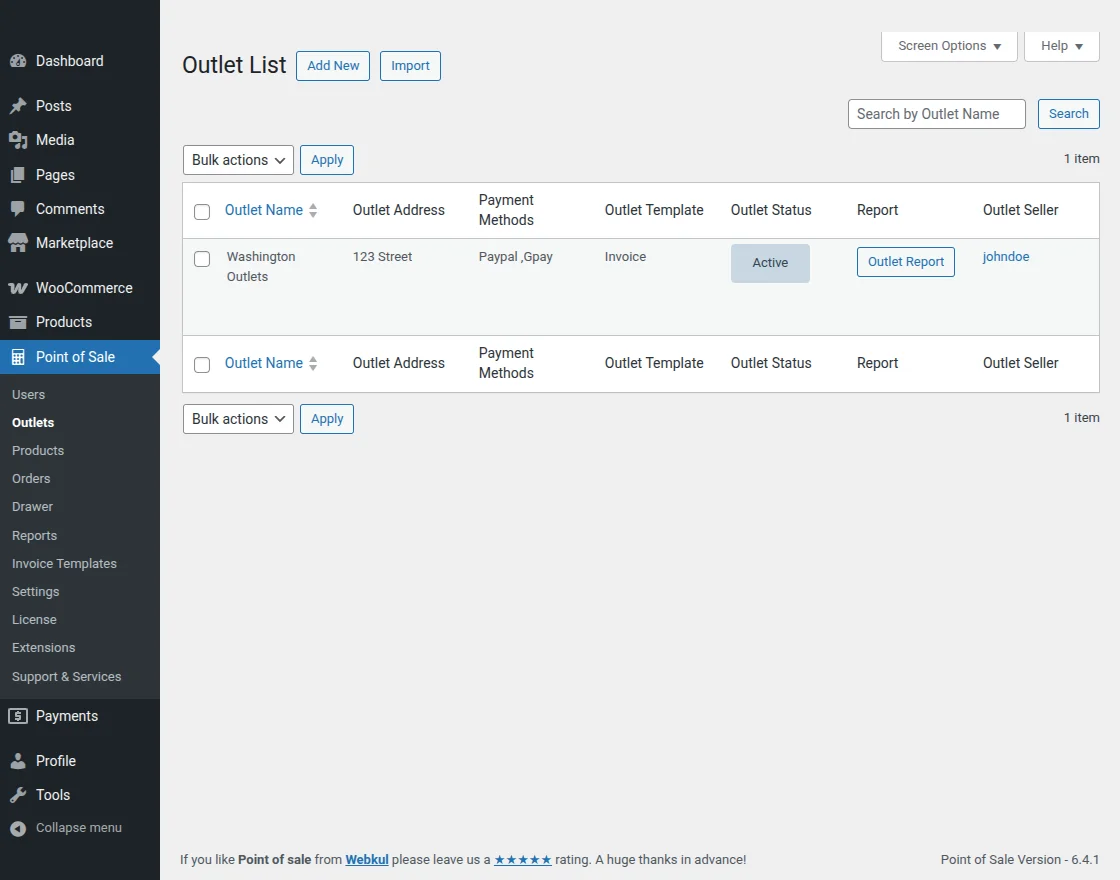
Task: Click the Paypal ,Gpay payment cell
Action: (516, 256)
